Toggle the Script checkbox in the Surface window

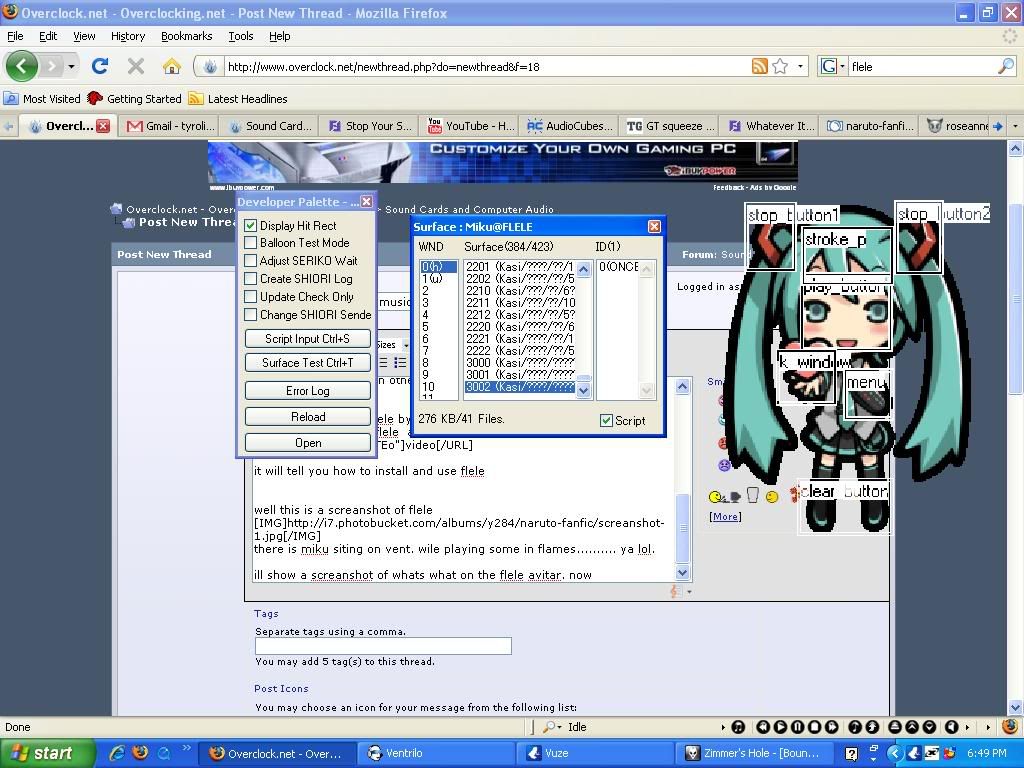pos(607,421)
